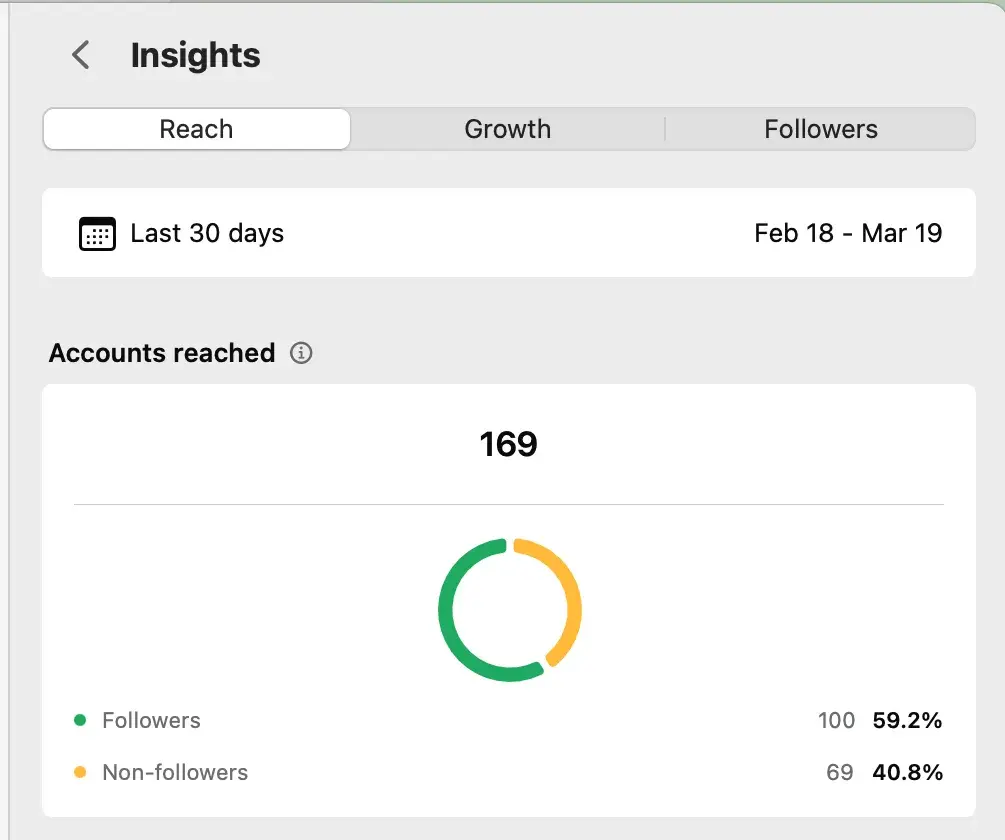Click the total 169 accounts reached value

click(x=508, y=444)
